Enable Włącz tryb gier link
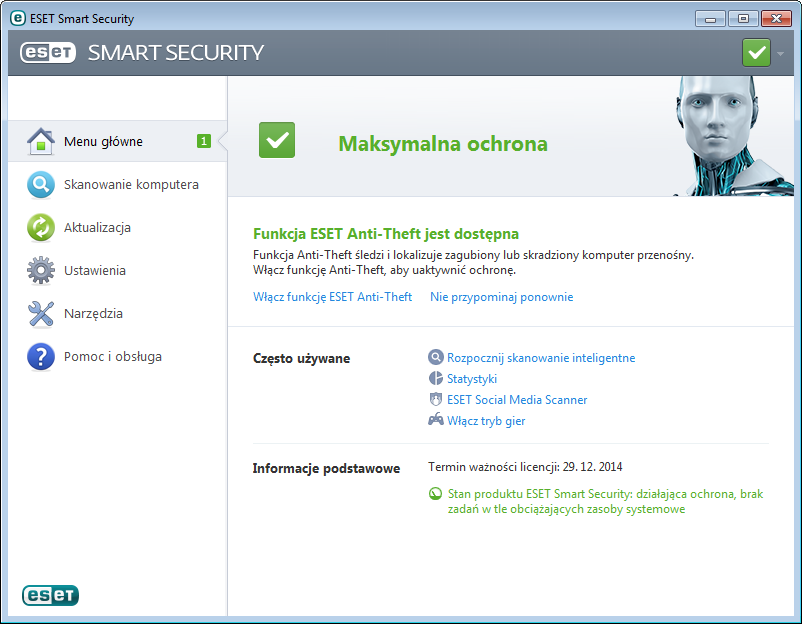The image size is (802, 624). [486, 420]
